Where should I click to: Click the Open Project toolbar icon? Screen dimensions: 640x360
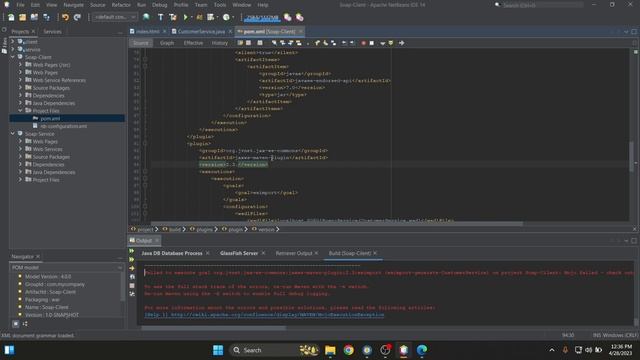tap(34, 17)
